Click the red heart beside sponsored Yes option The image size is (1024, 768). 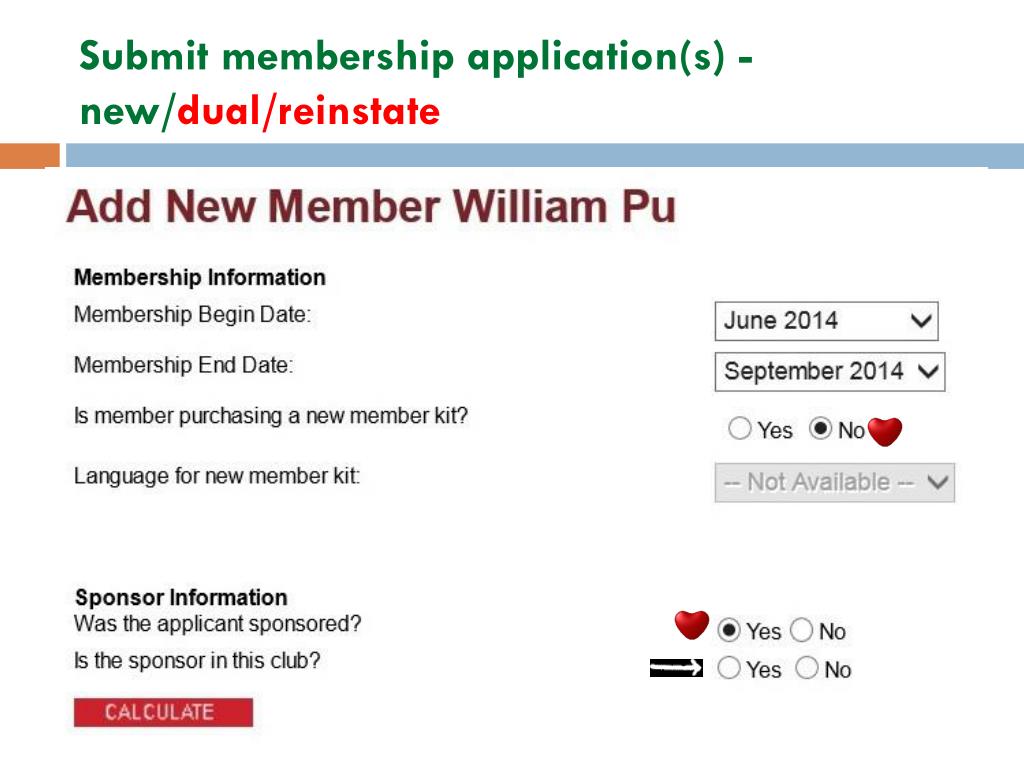coord(692,625)
